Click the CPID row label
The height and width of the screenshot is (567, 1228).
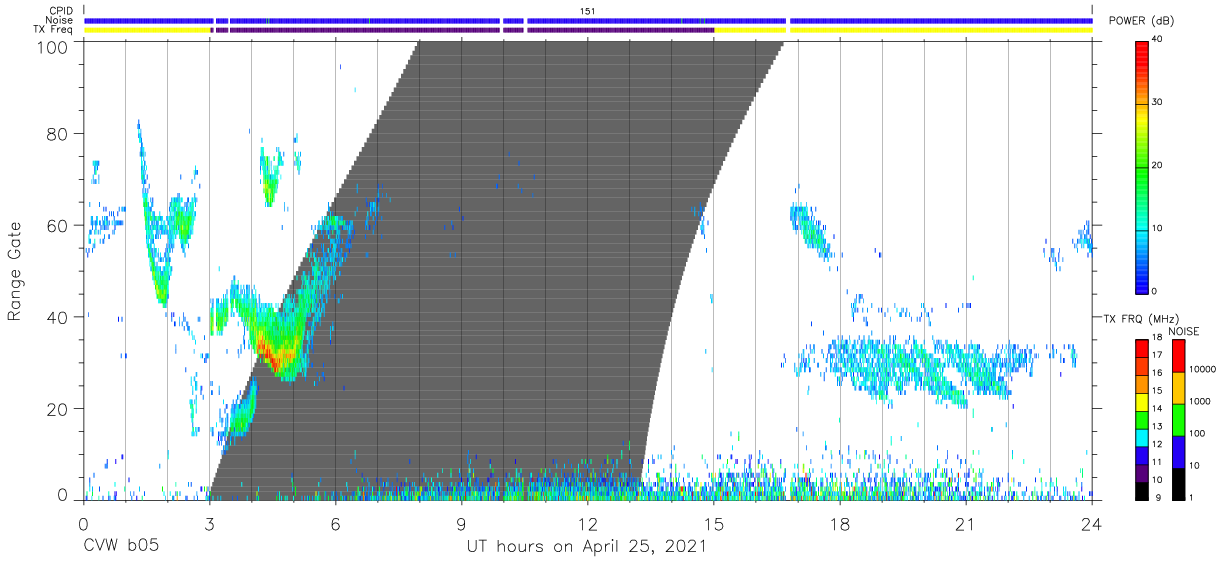[x=62, y=11]
